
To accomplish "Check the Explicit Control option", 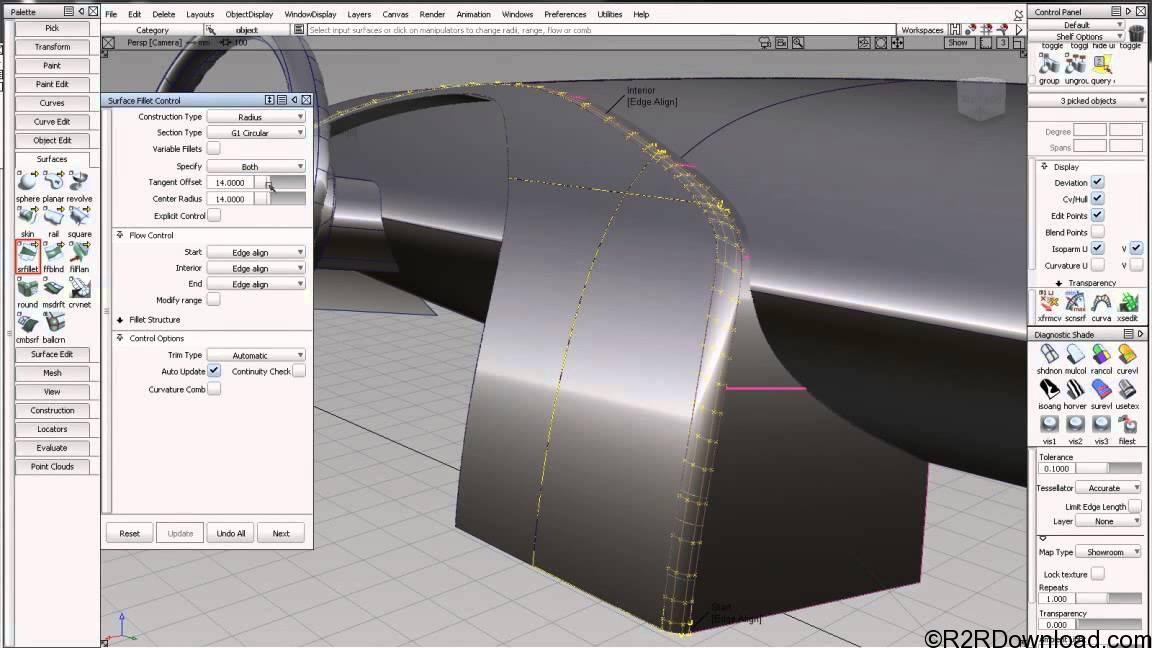I will coord(214,215).
